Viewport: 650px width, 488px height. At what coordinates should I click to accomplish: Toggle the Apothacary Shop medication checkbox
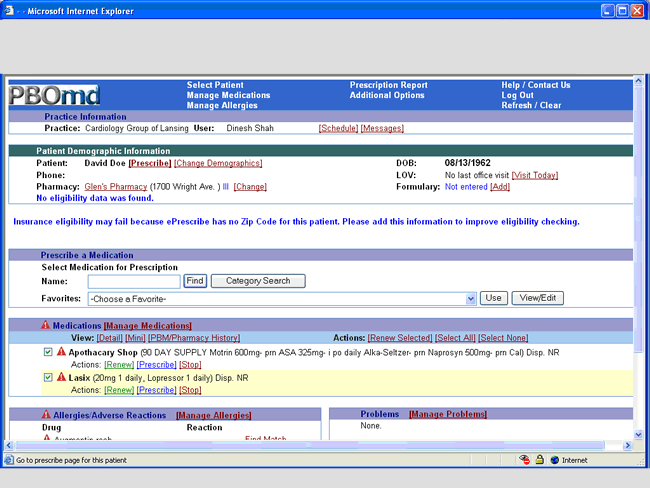coord(48,352)
